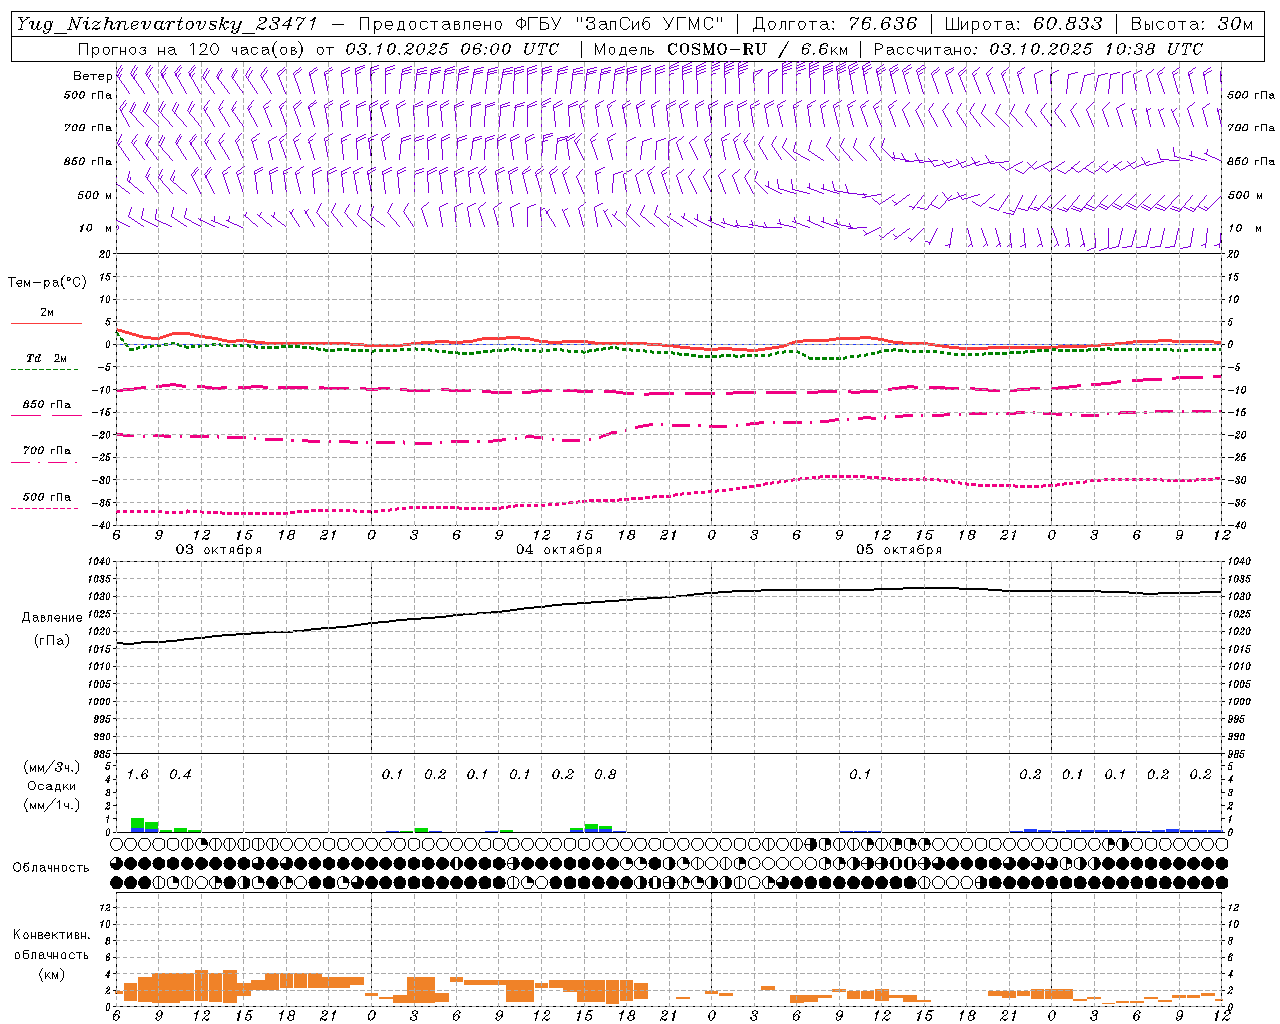
Task: Click the (мм/1ч.) precipitation unit label
Action: click(x=52, y=805)
